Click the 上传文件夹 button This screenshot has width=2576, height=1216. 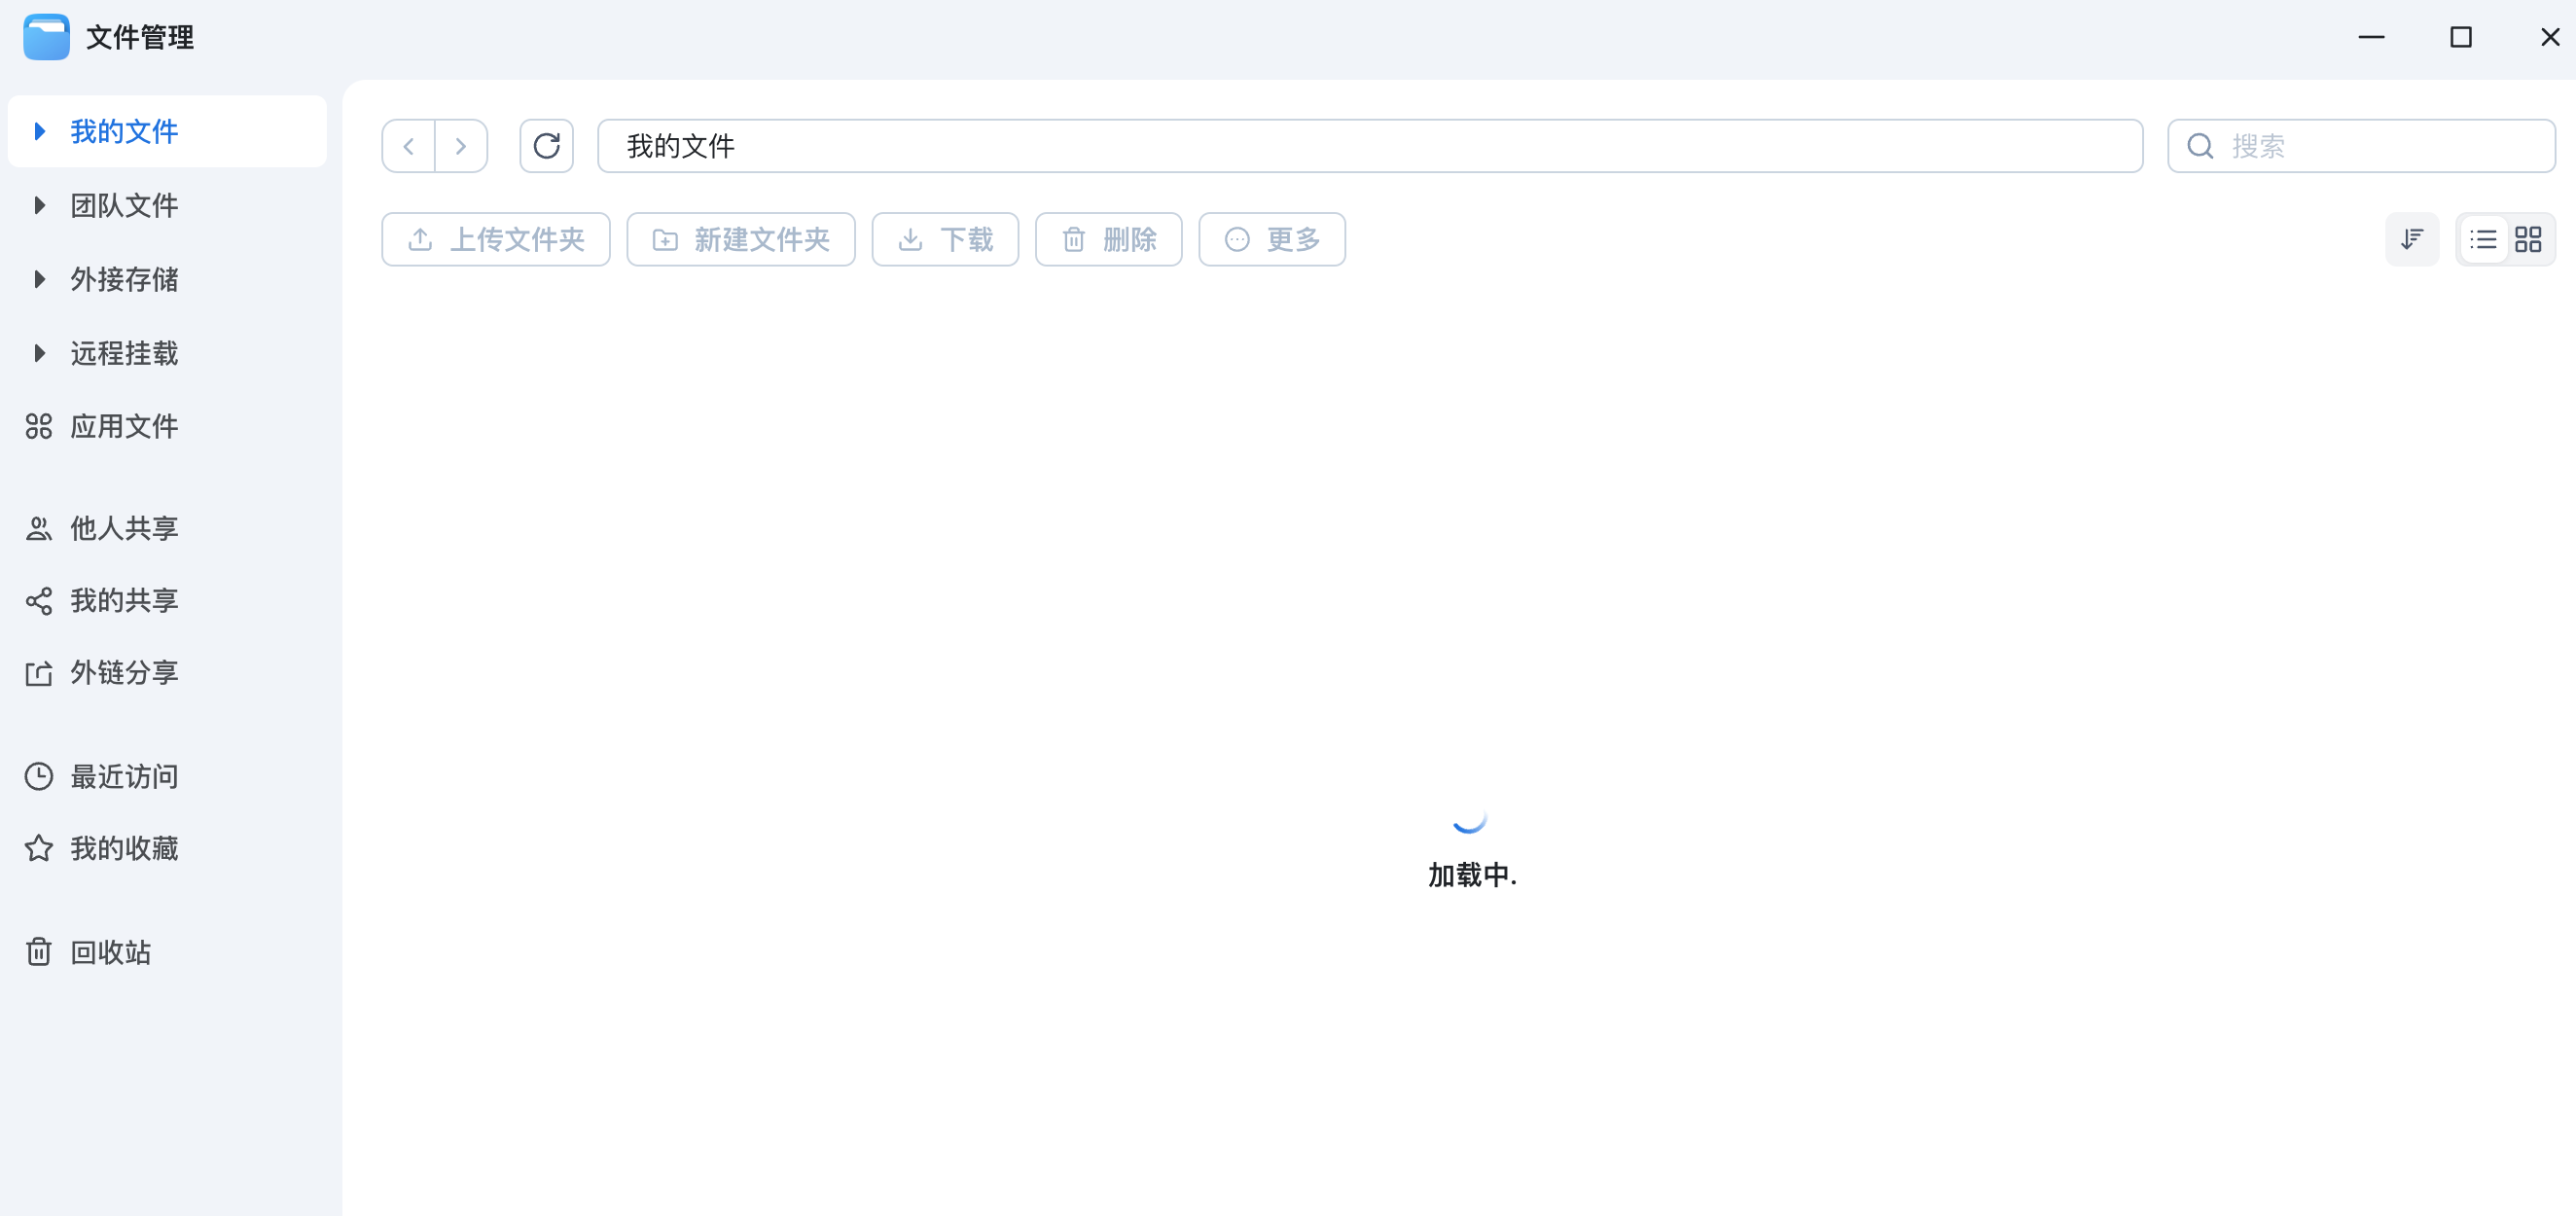tap(495, 239)
